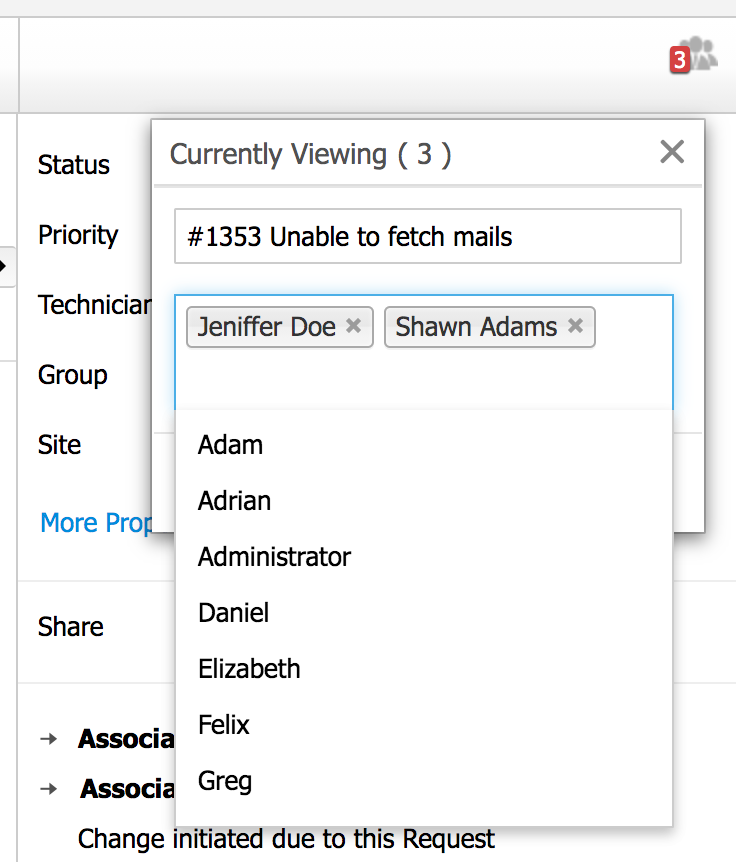Viewport: 736px width, 862px height.
Task: Pick Daniel from the suggestion list
Action: pyautogui.click(x=234, y=613)
